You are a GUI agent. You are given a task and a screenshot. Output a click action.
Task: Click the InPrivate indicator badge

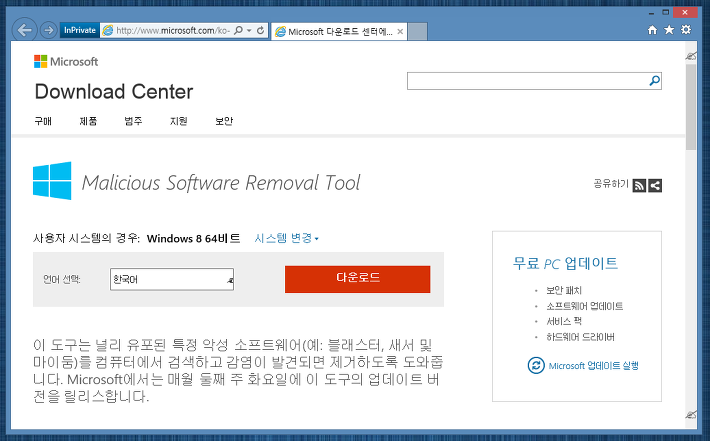[80, 30]
